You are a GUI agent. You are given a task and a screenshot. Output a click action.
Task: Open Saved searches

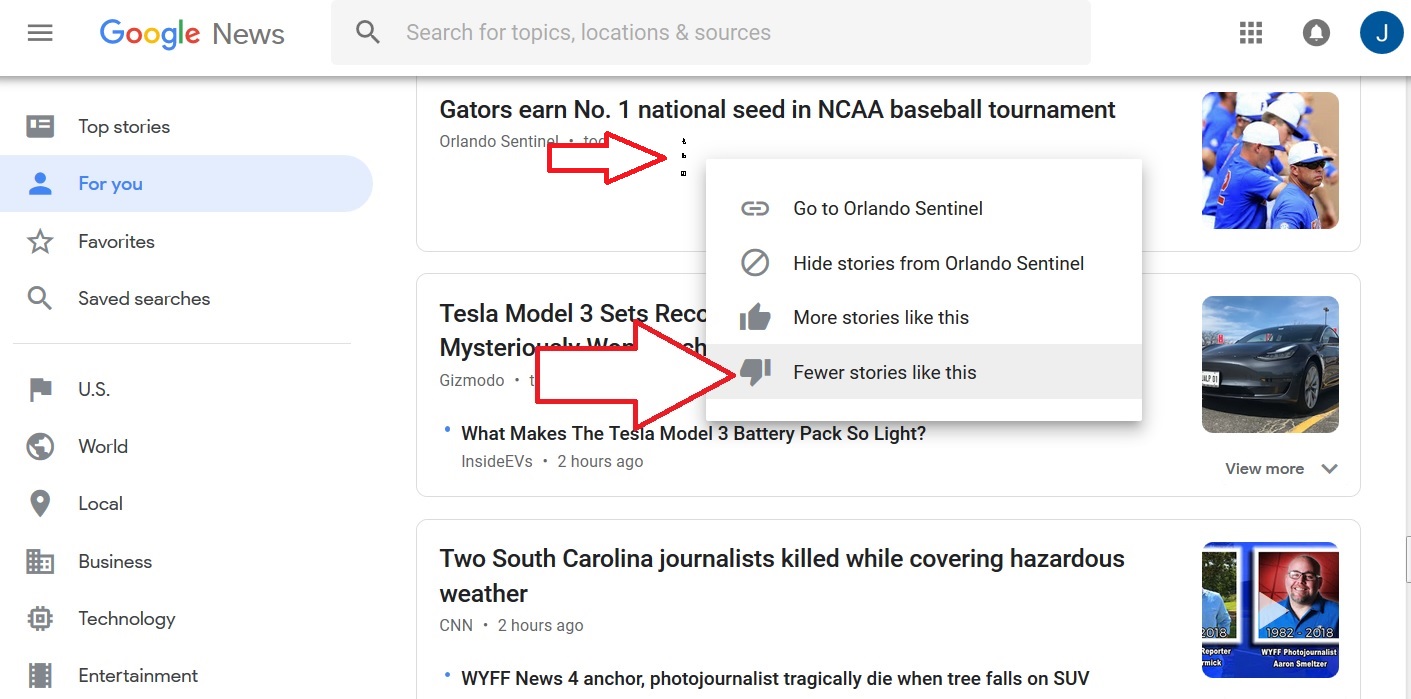click(x=144, y=298)
